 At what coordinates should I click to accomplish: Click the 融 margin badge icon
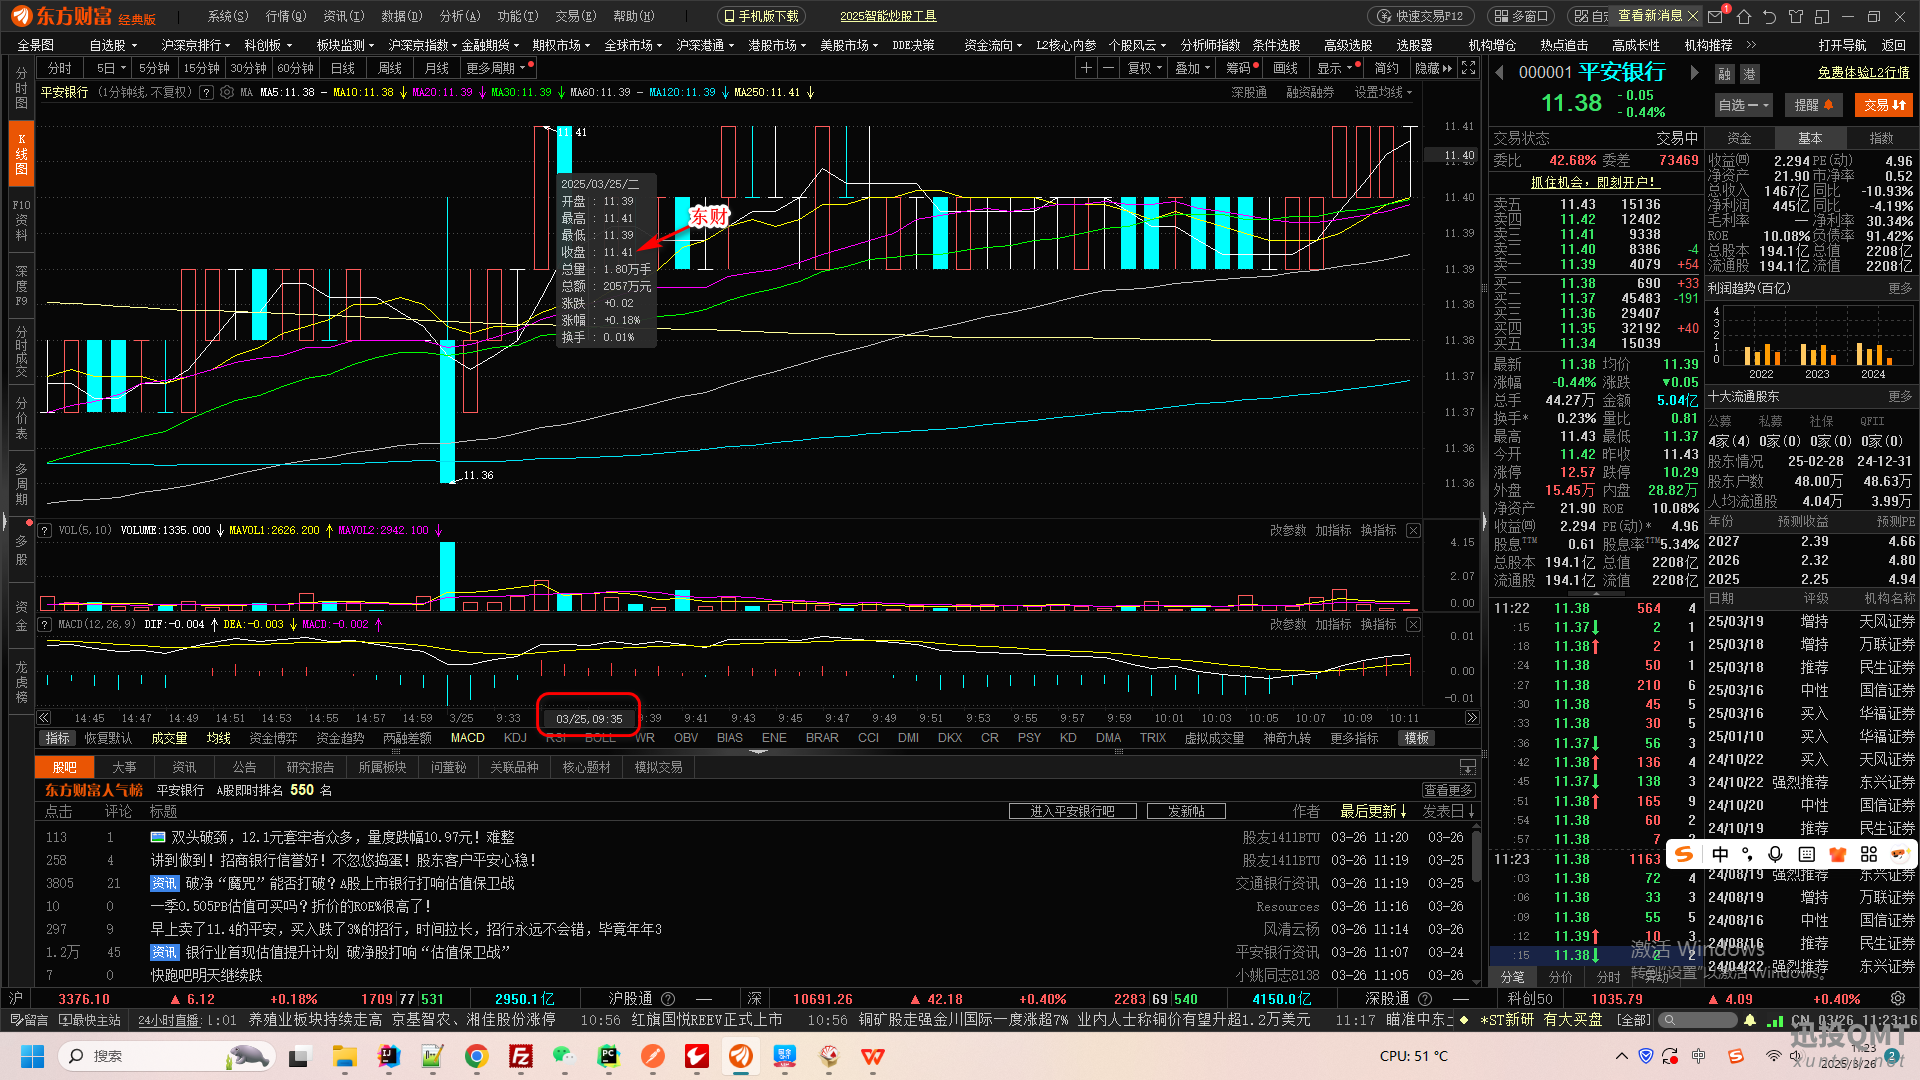coord(1724,74)
